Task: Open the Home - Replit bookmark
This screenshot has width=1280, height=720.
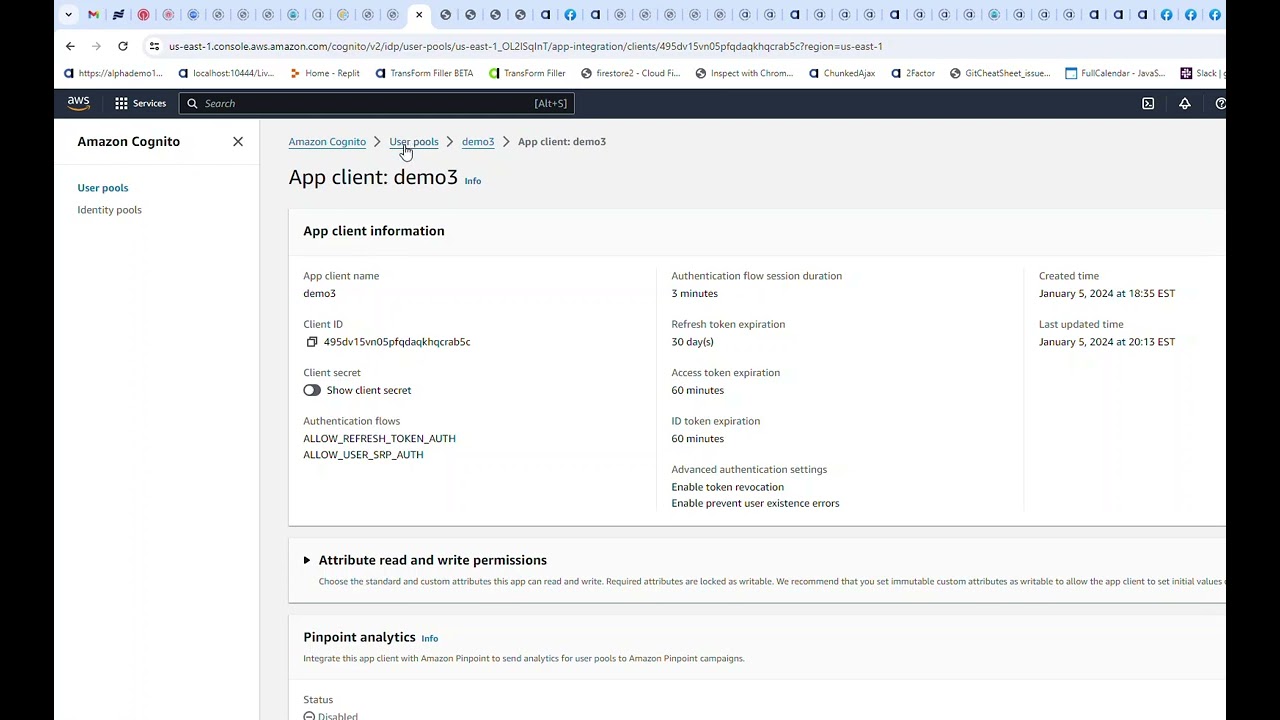Action: coord(324,73)
